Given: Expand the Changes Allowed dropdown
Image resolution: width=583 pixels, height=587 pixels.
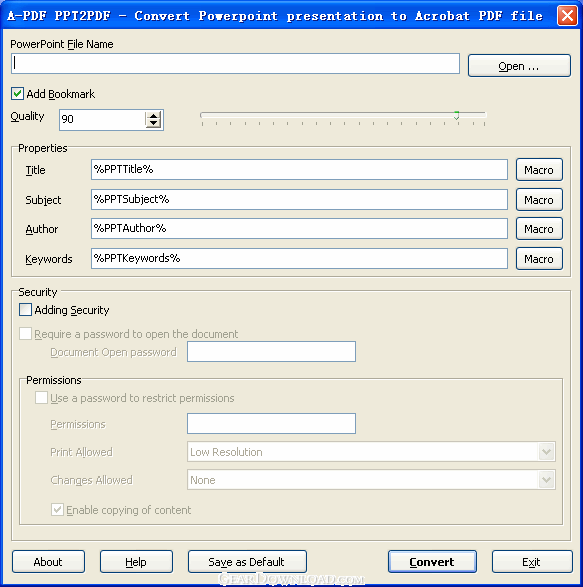Looking at the screenshot, I should (546, 480).
